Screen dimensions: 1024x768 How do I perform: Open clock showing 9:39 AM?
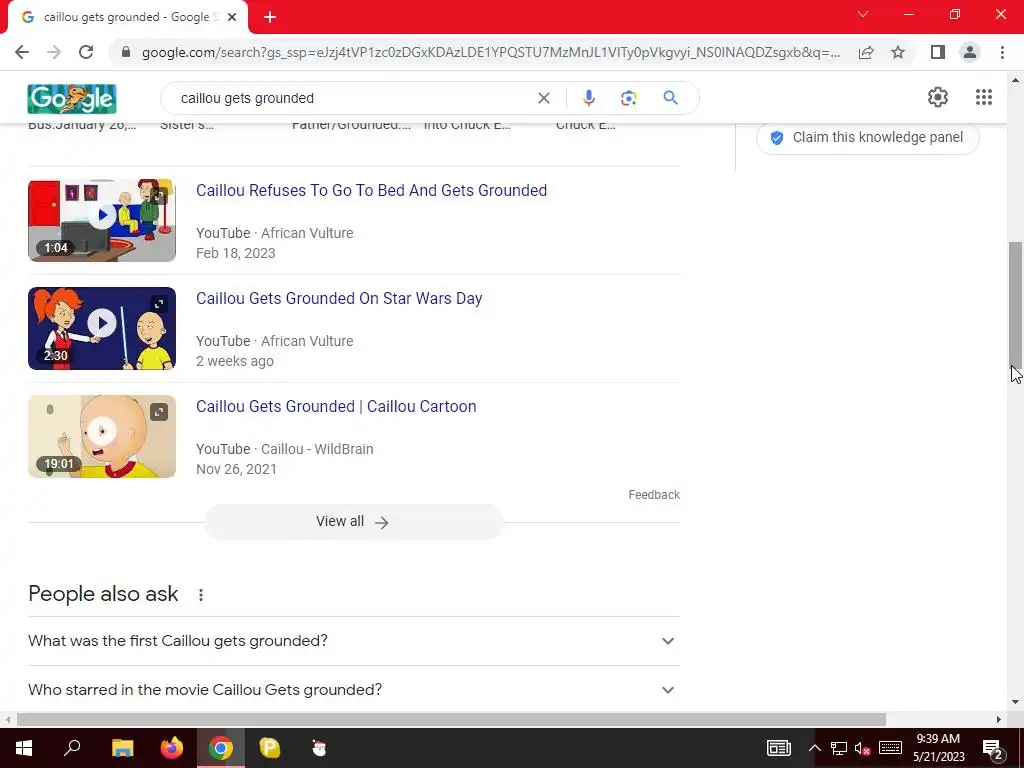[938, 748]
